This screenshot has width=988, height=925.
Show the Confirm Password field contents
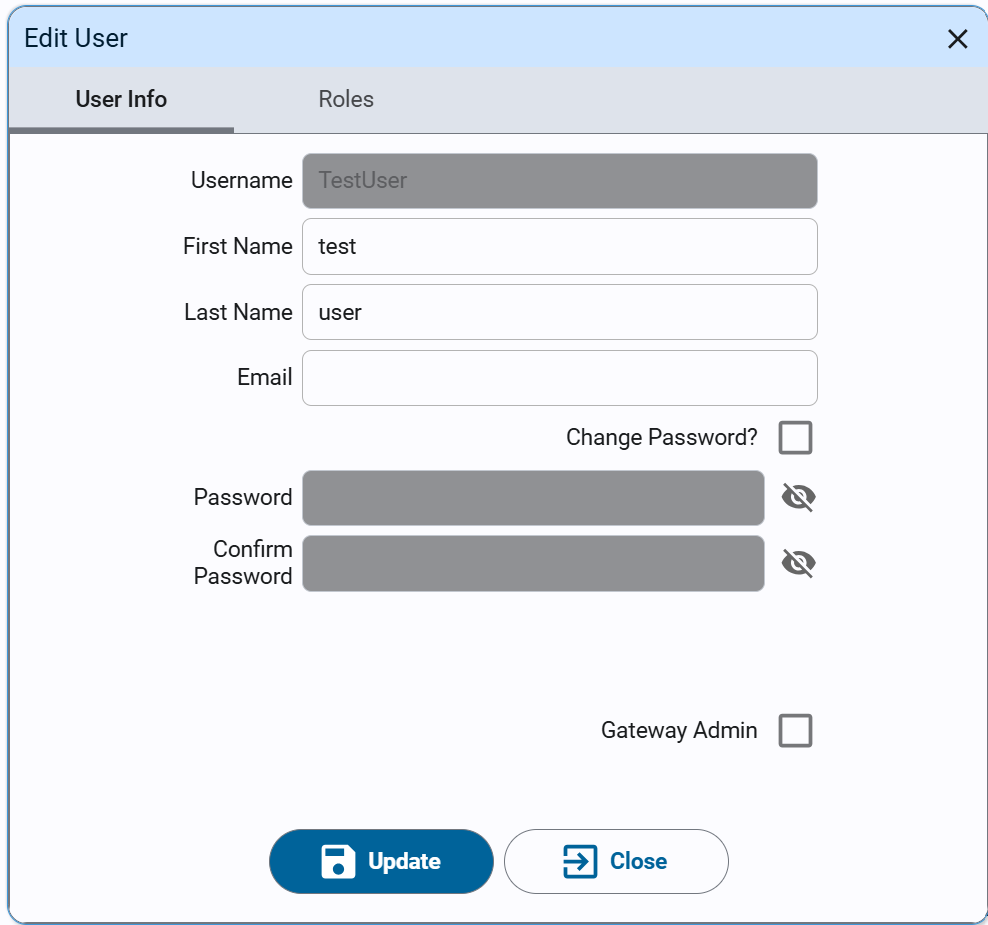tap(798, 563)
